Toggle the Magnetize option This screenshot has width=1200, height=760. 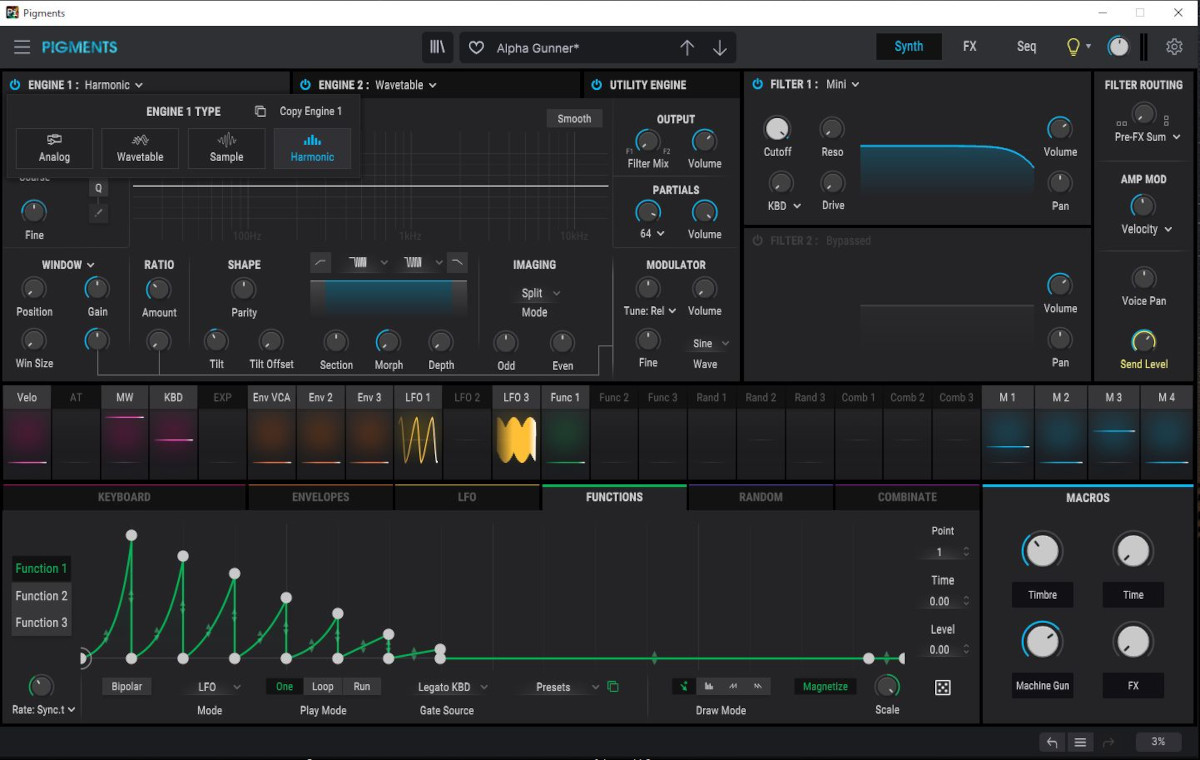click(825, 687)
